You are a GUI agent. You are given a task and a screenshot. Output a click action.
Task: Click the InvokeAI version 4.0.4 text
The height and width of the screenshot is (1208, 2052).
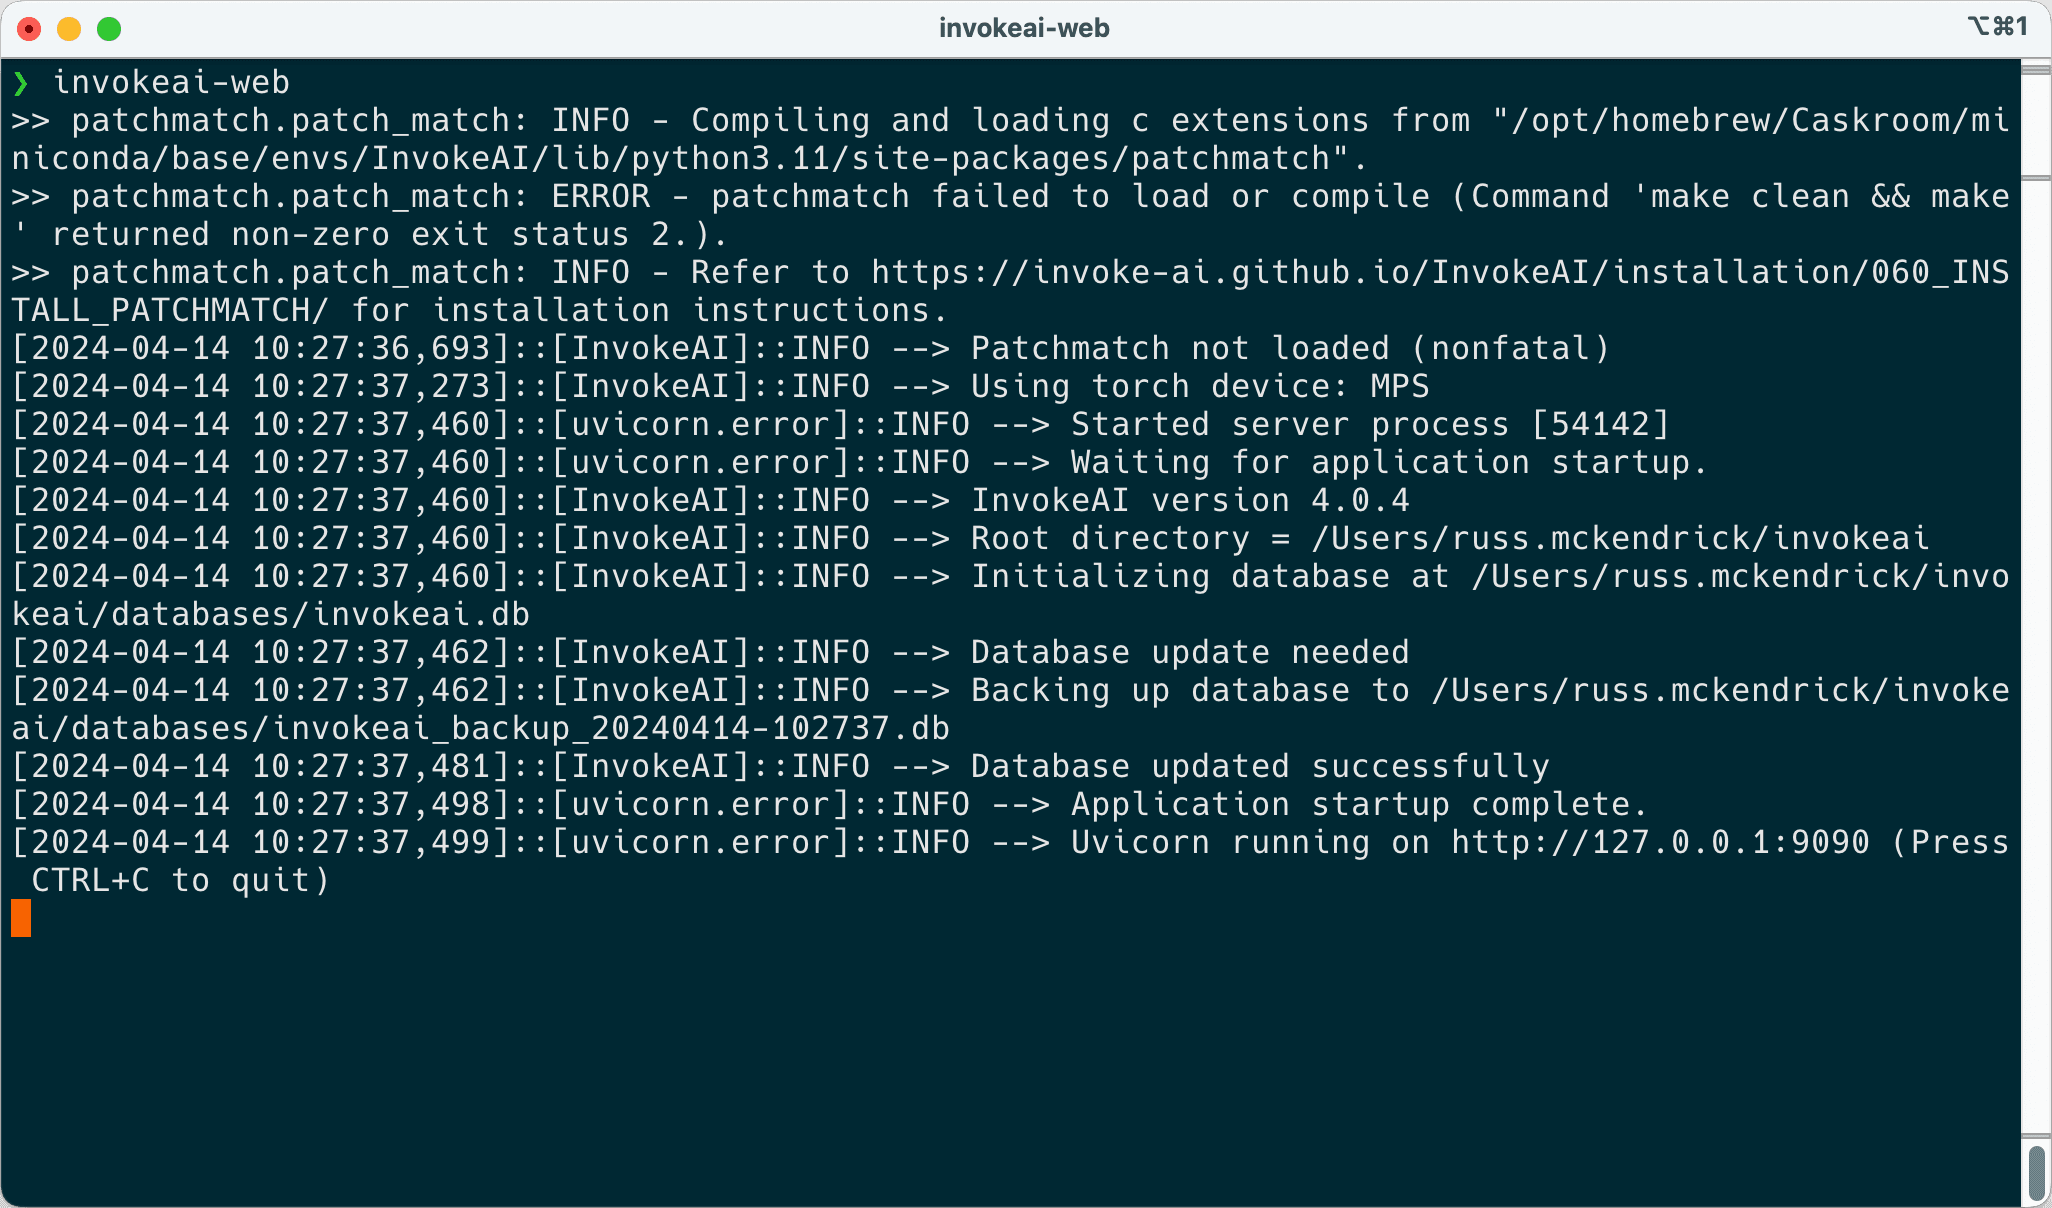[x=1190, y=501]
